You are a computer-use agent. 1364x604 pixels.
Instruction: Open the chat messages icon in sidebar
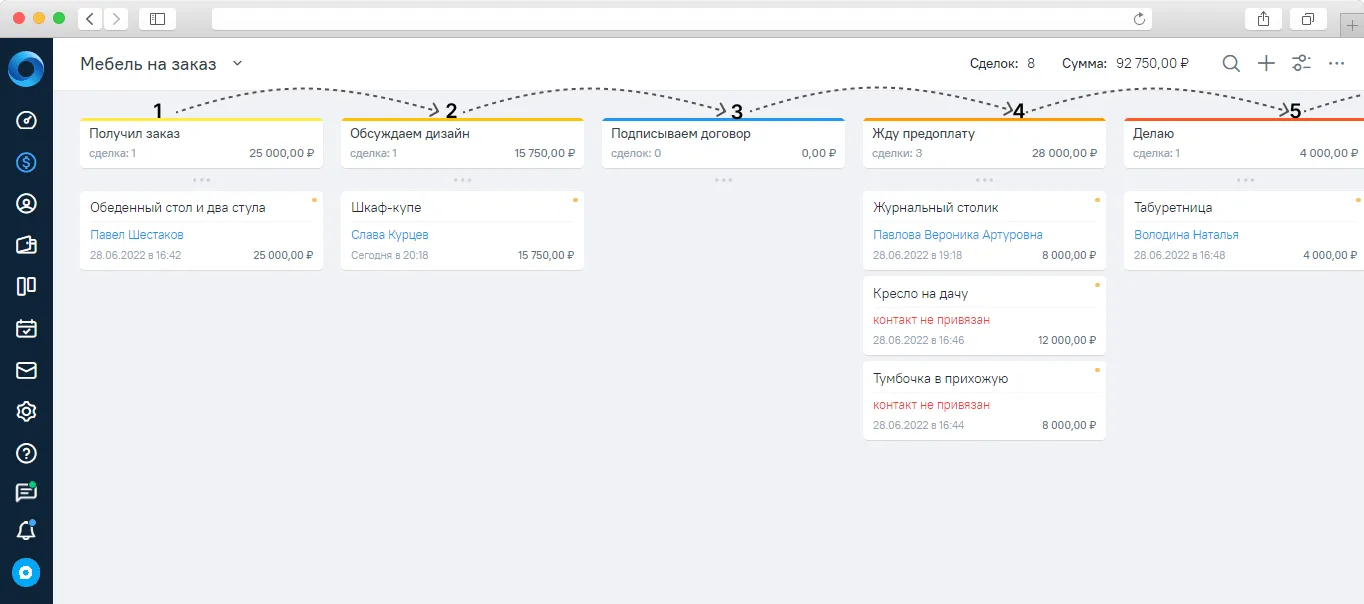click(x=27, y=492)
